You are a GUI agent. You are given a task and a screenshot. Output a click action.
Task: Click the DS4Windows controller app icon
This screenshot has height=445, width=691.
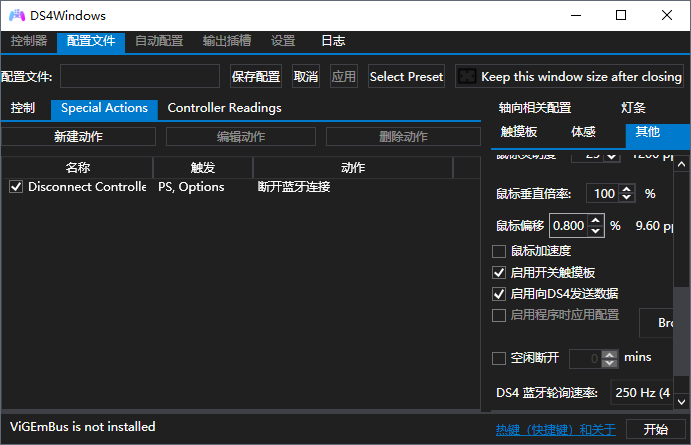(x=17, y=15)
